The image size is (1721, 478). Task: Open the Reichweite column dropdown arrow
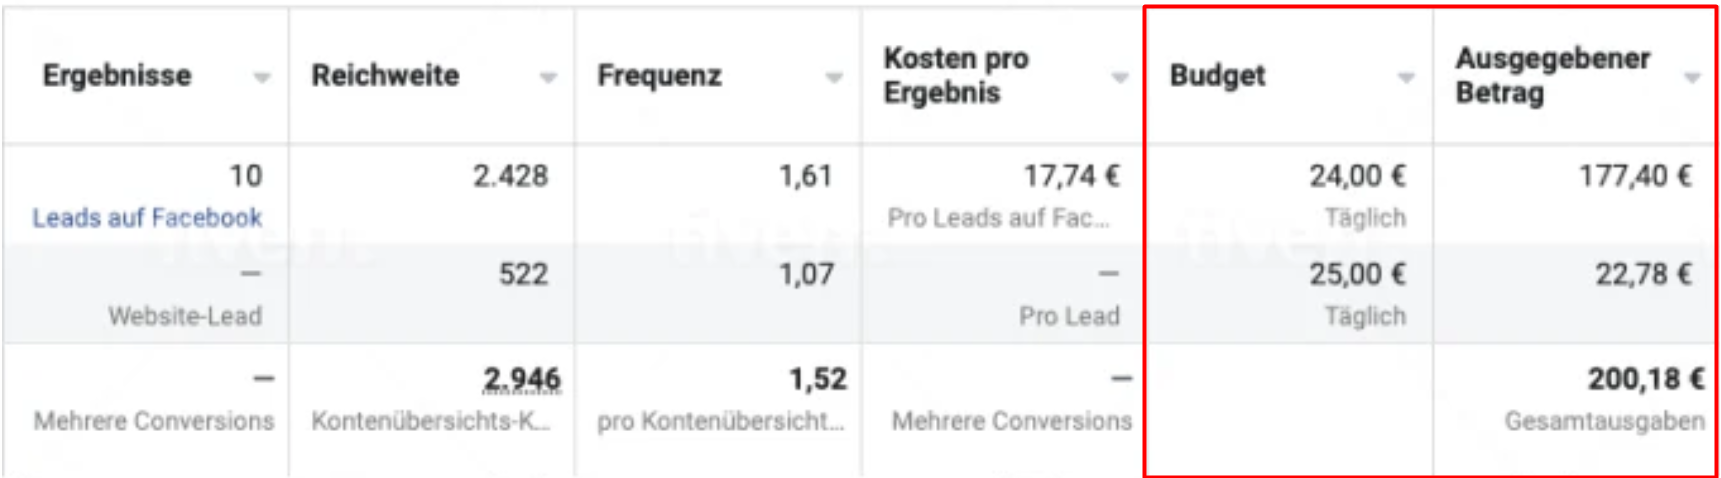click(x=548, y=78)
